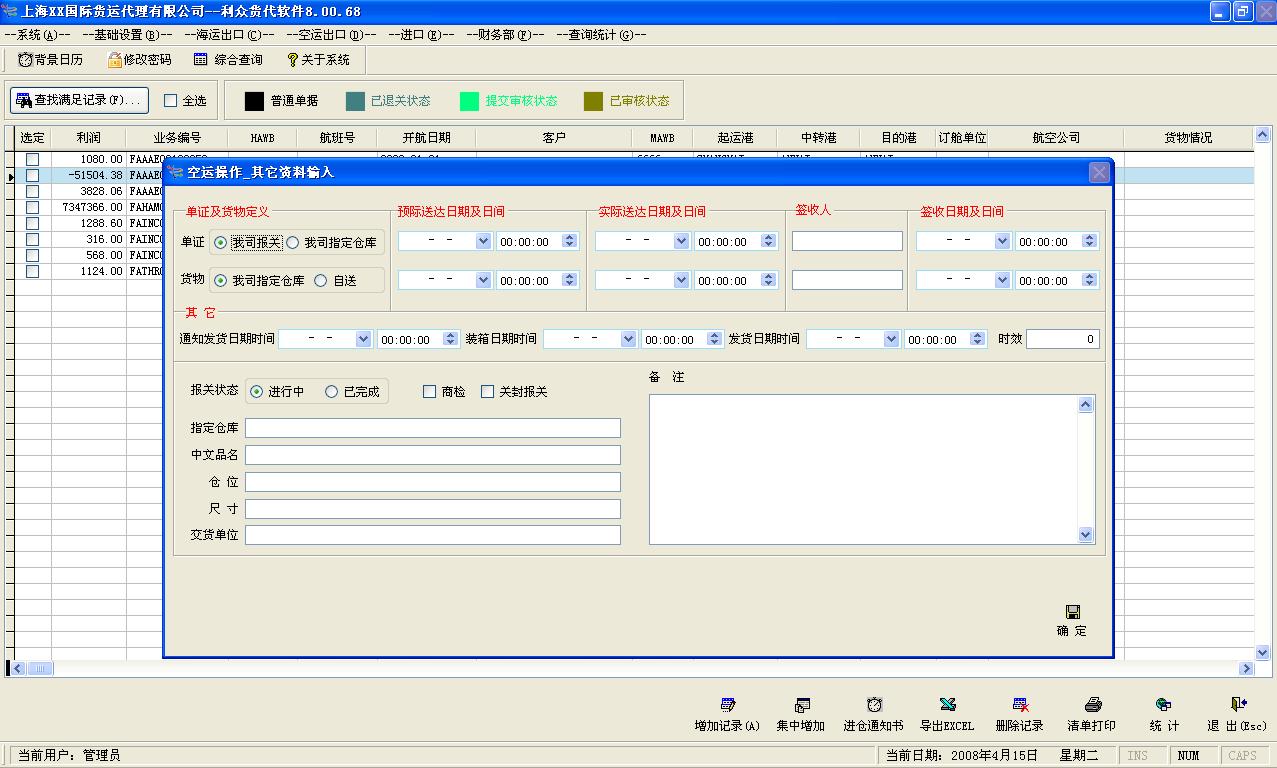Open the 统计 statistics icon
Screen dimensions: 1277x768
point(1163,705)
